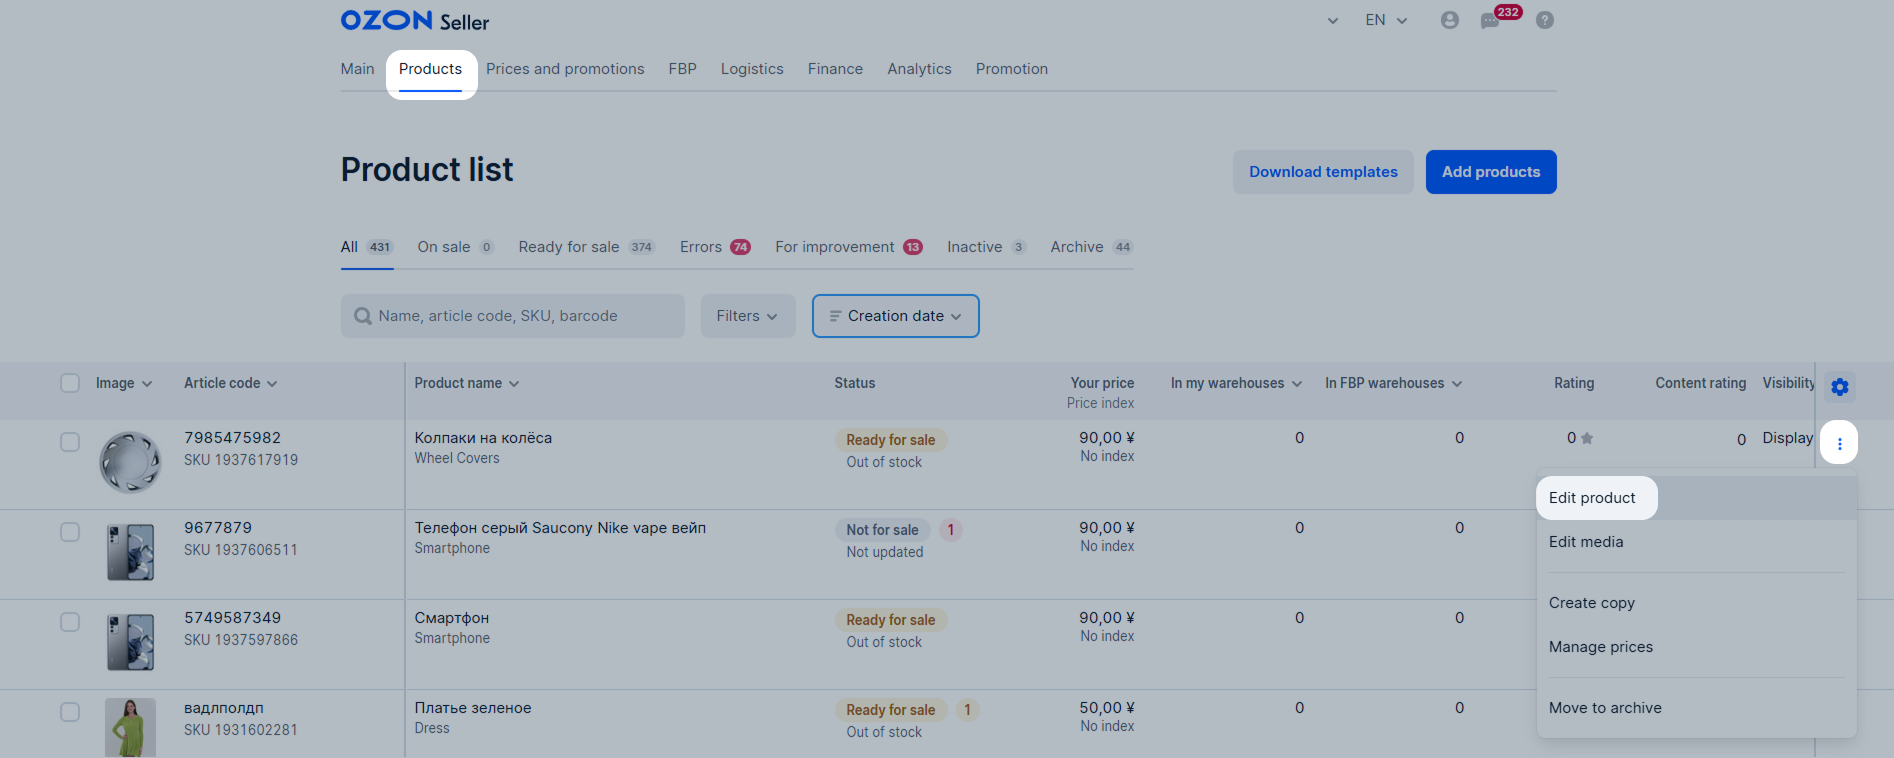Expand the Filters dropdown

(x=747, y=316)
